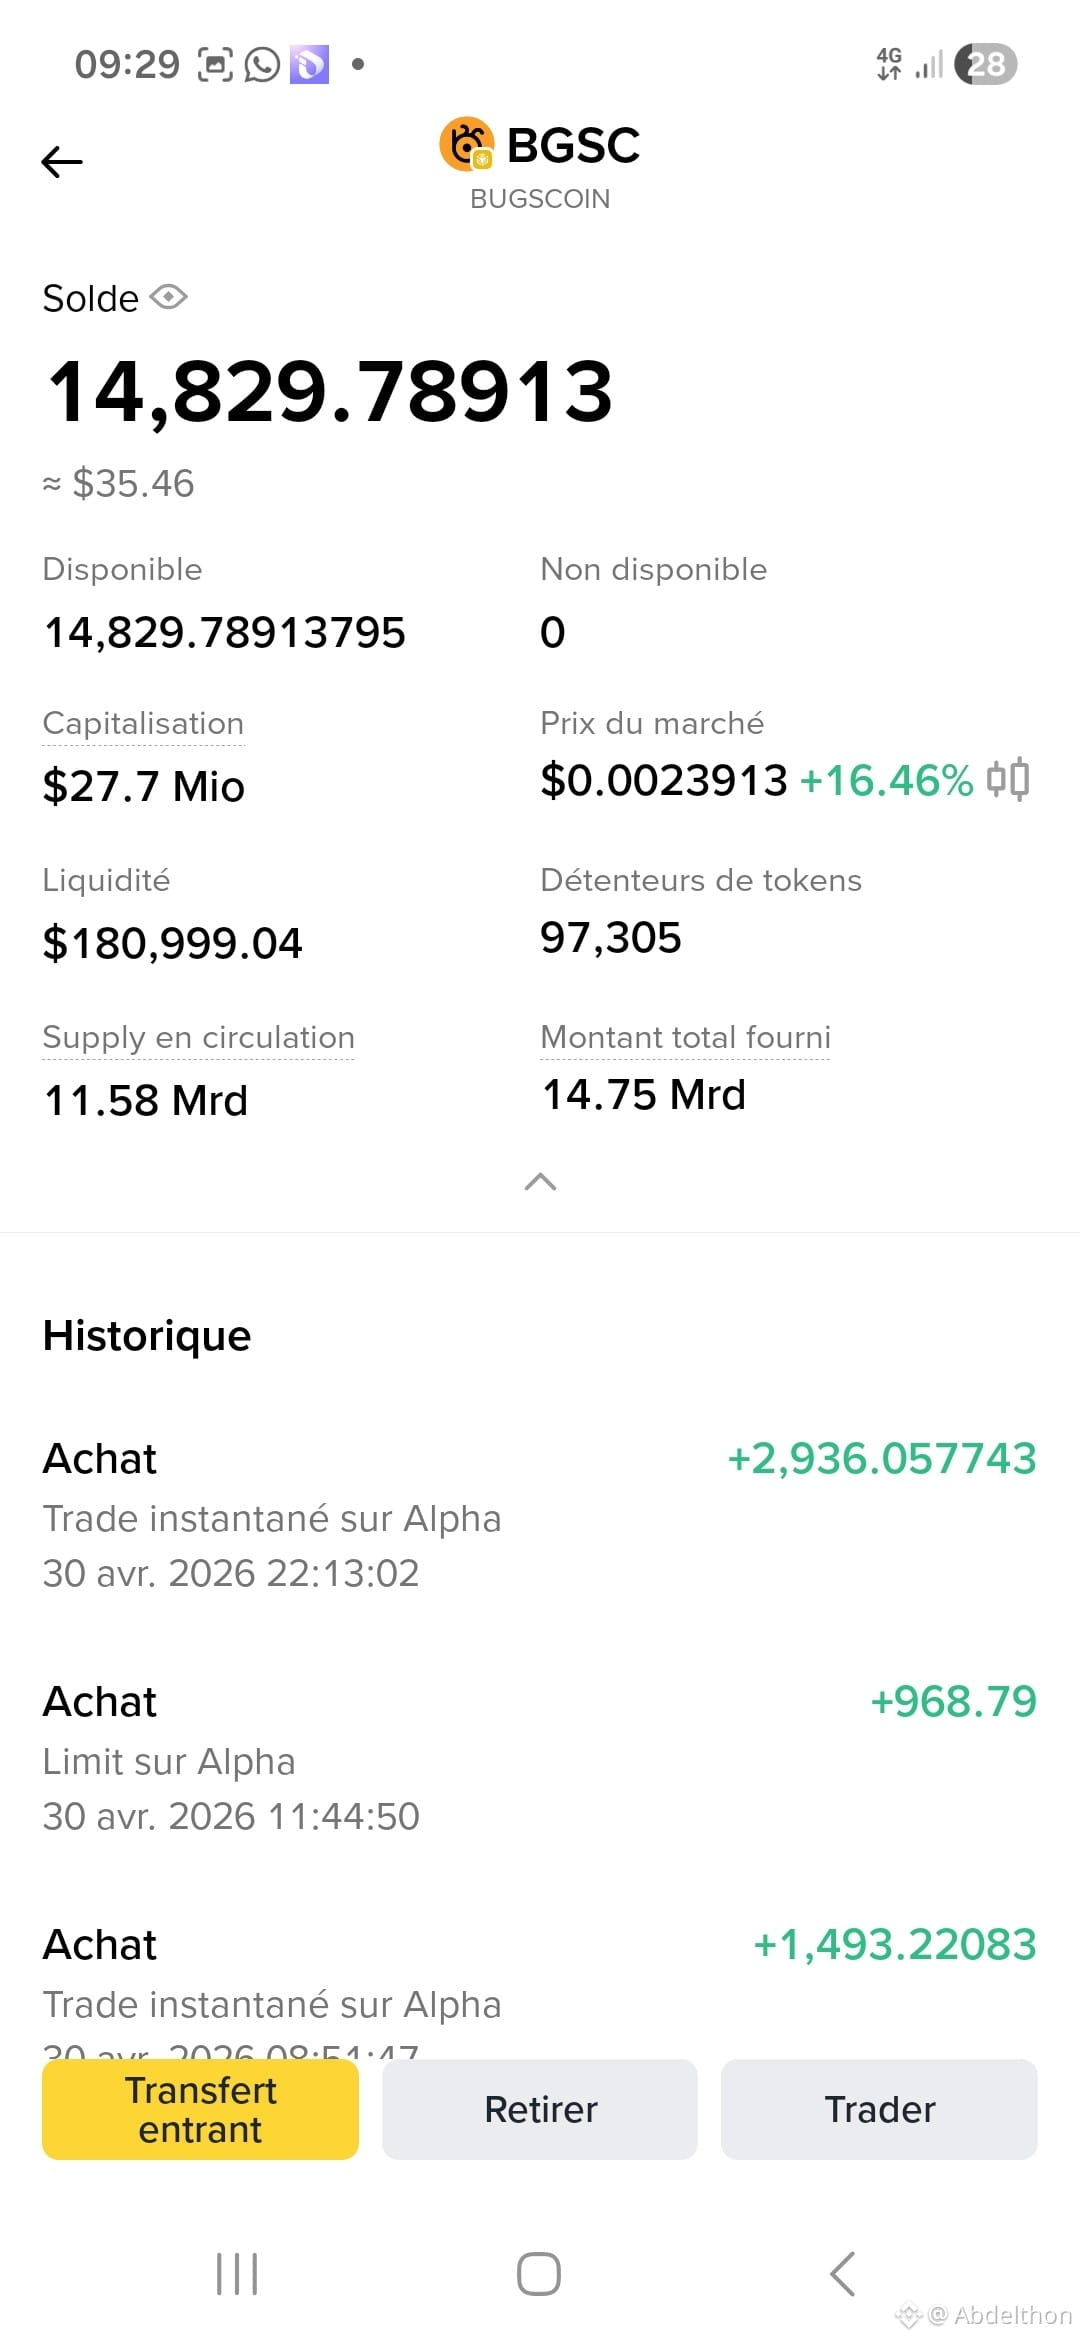Tap Android recent apps icon
Viewport: 1080px width, 2340px height.
tap(237, 2274)
